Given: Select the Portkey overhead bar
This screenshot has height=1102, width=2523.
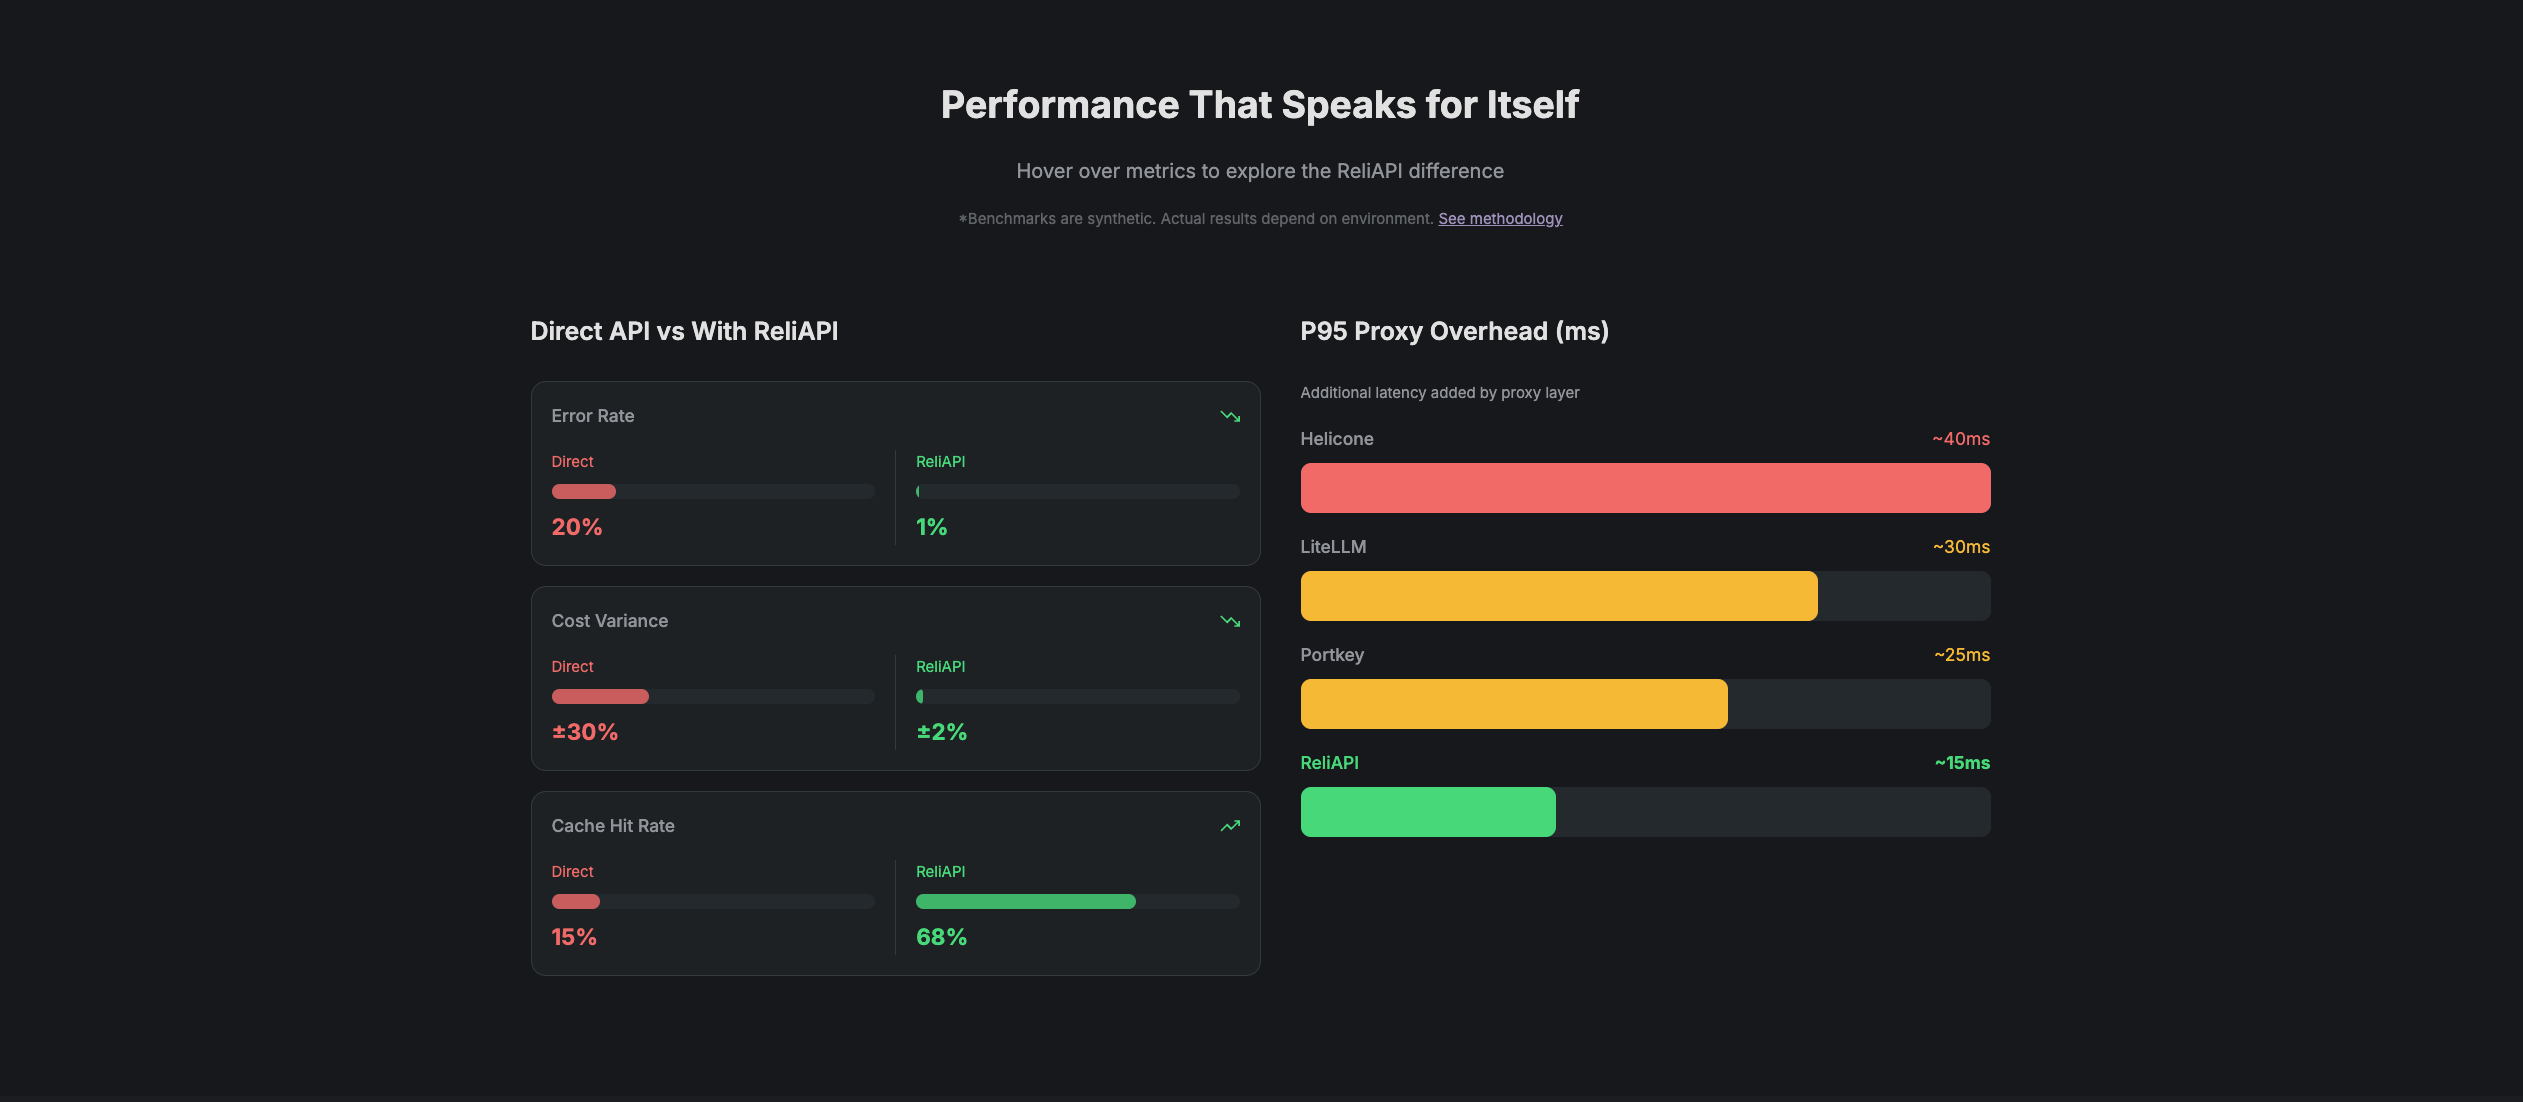Looking at the screenshot, I should (1513, 704).
